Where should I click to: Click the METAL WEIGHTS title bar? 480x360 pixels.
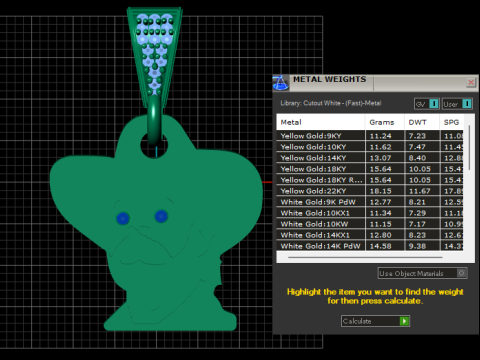coord(377,83)
